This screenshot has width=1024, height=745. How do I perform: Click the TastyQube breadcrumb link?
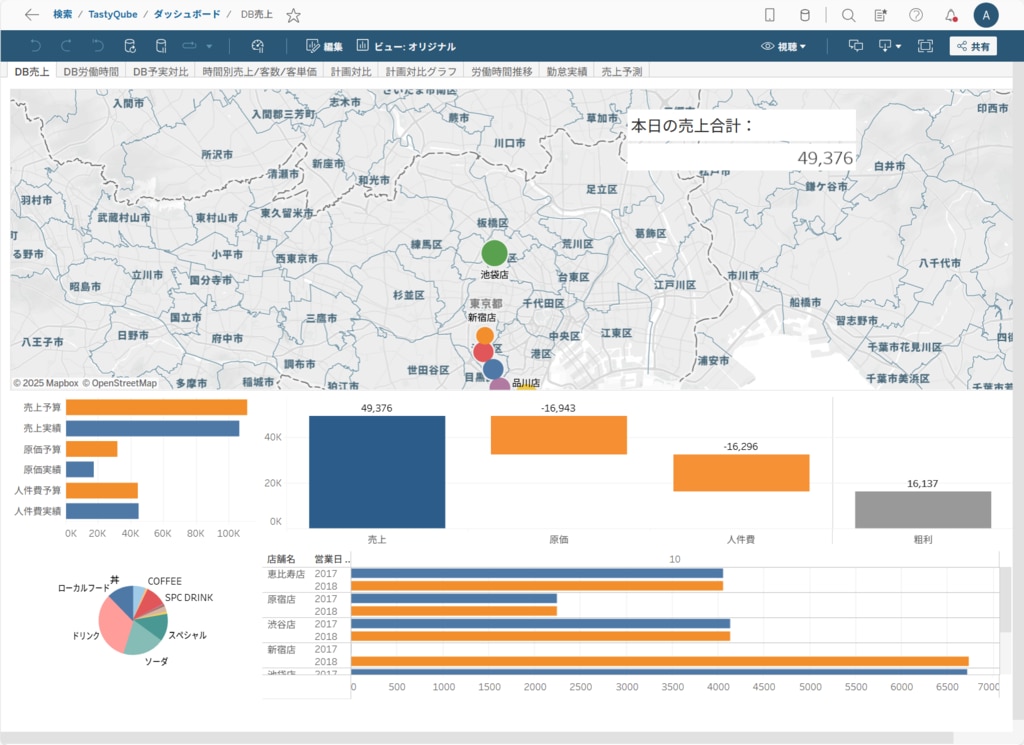(x=113, y=15)
